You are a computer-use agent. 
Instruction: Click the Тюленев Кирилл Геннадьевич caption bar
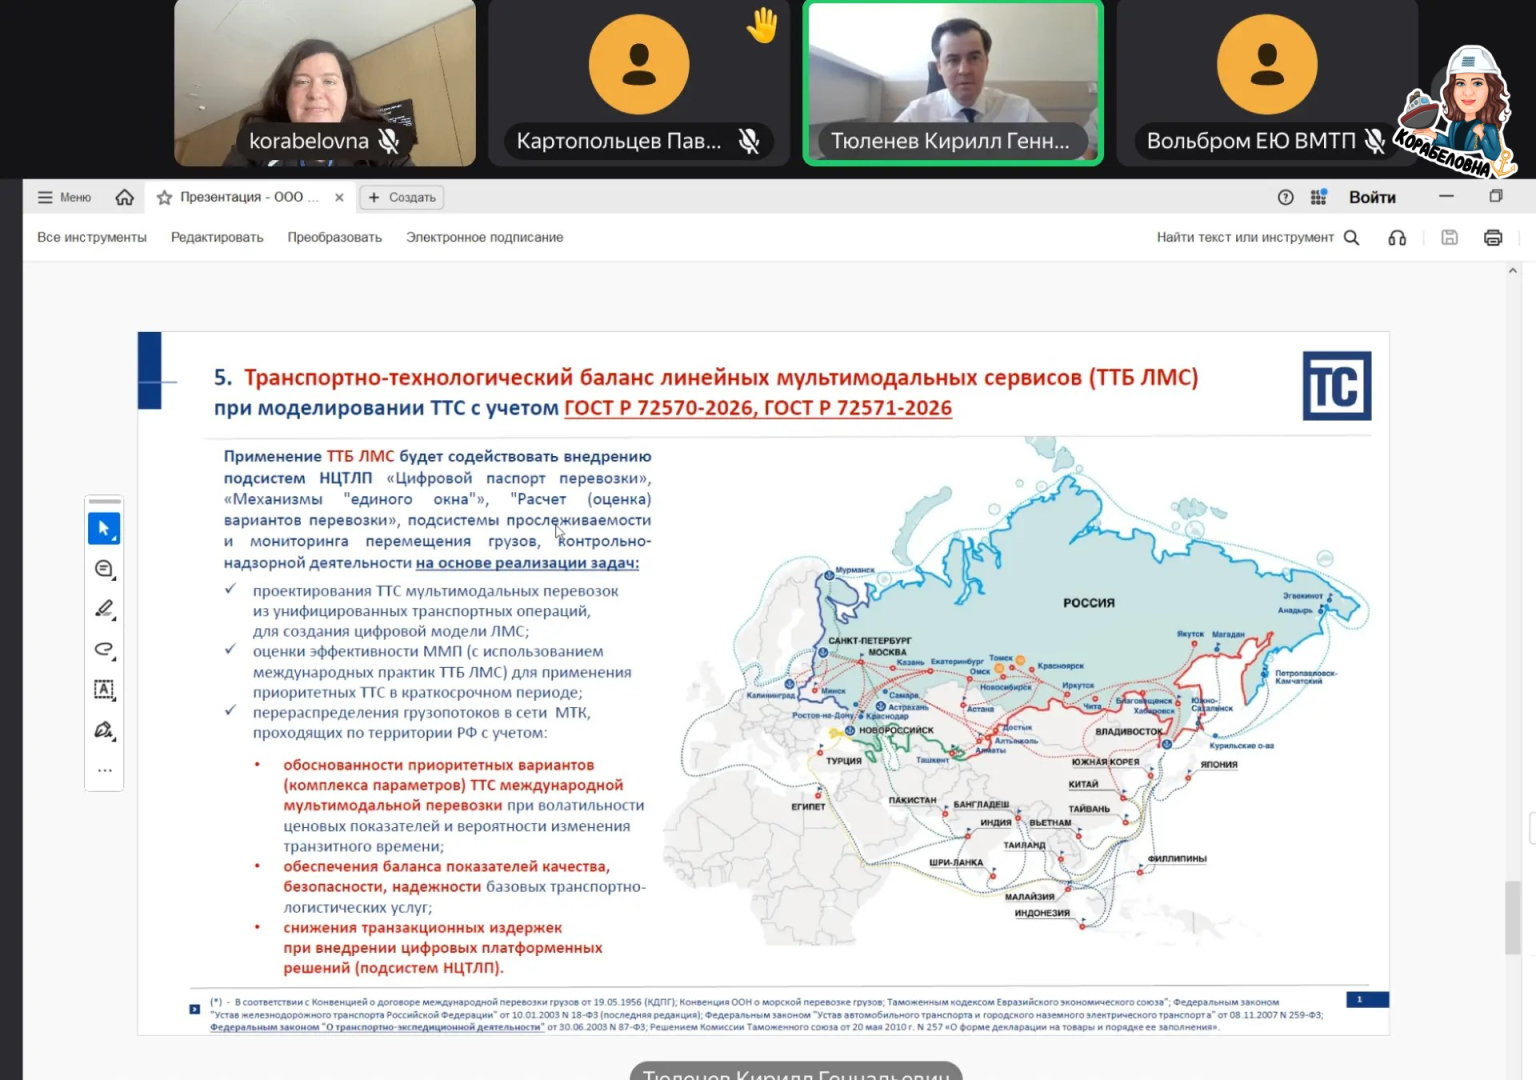coord(796,1072)
